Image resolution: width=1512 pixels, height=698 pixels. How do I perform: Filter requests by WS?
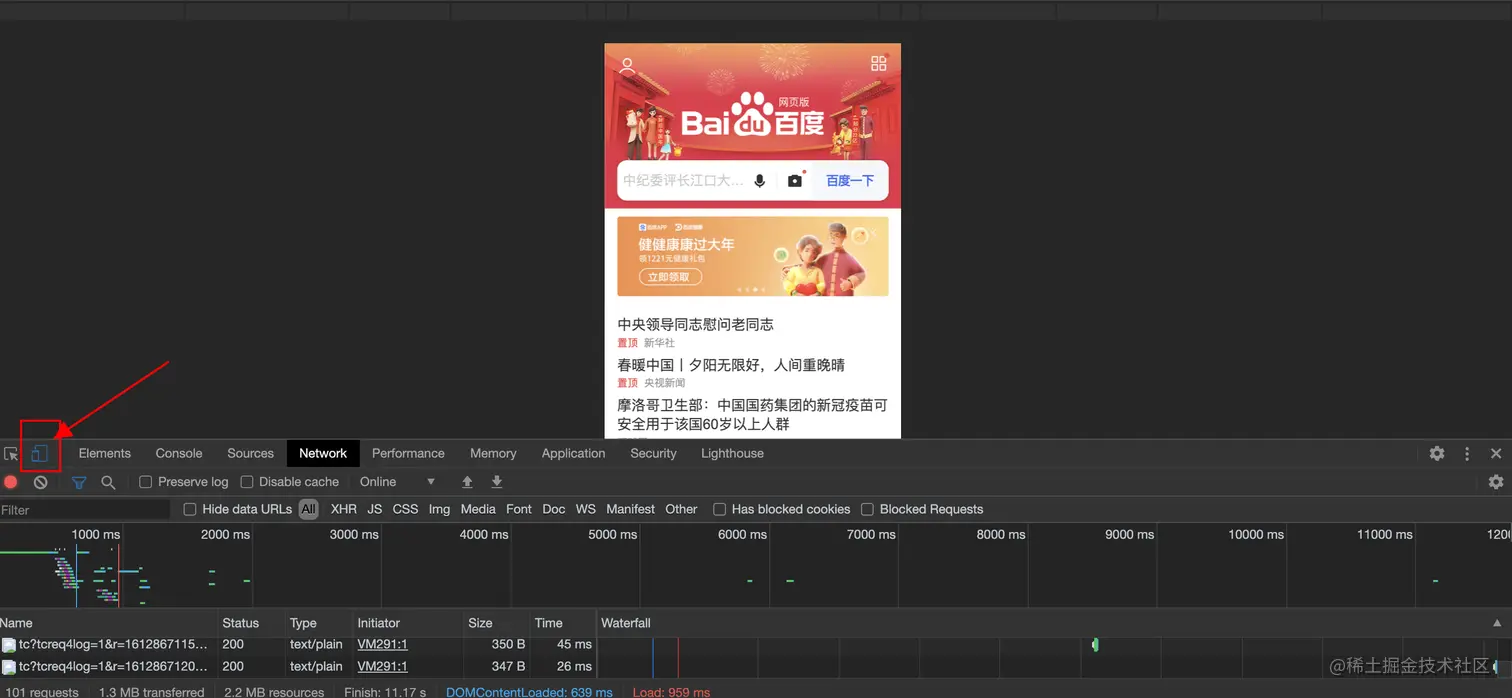point(586,509)
